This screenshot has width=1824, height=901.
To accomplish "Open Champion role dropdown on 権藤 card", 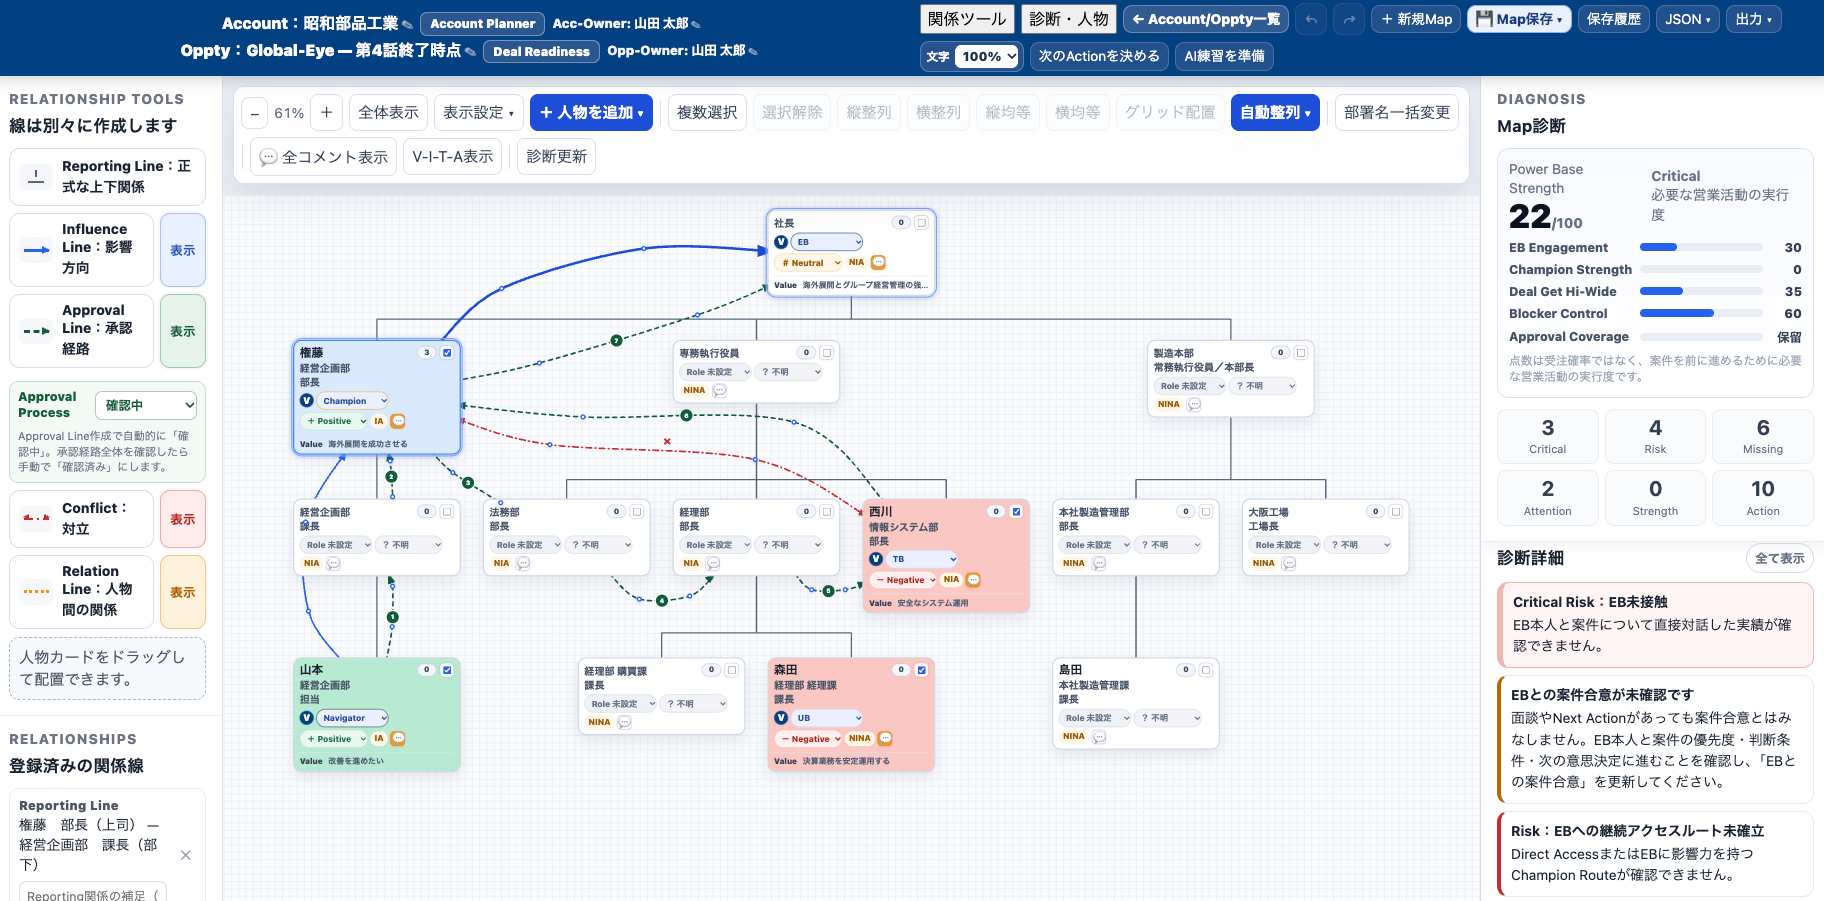I will pyautogui.click(x=353, y=400).
